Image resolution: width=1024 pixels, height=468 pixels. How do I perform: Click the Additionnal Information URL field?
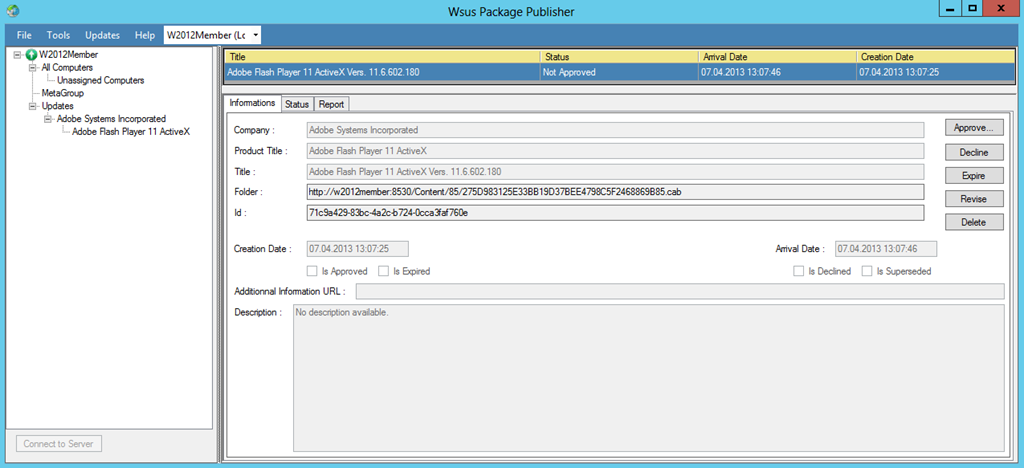click(x=680, y=291)
